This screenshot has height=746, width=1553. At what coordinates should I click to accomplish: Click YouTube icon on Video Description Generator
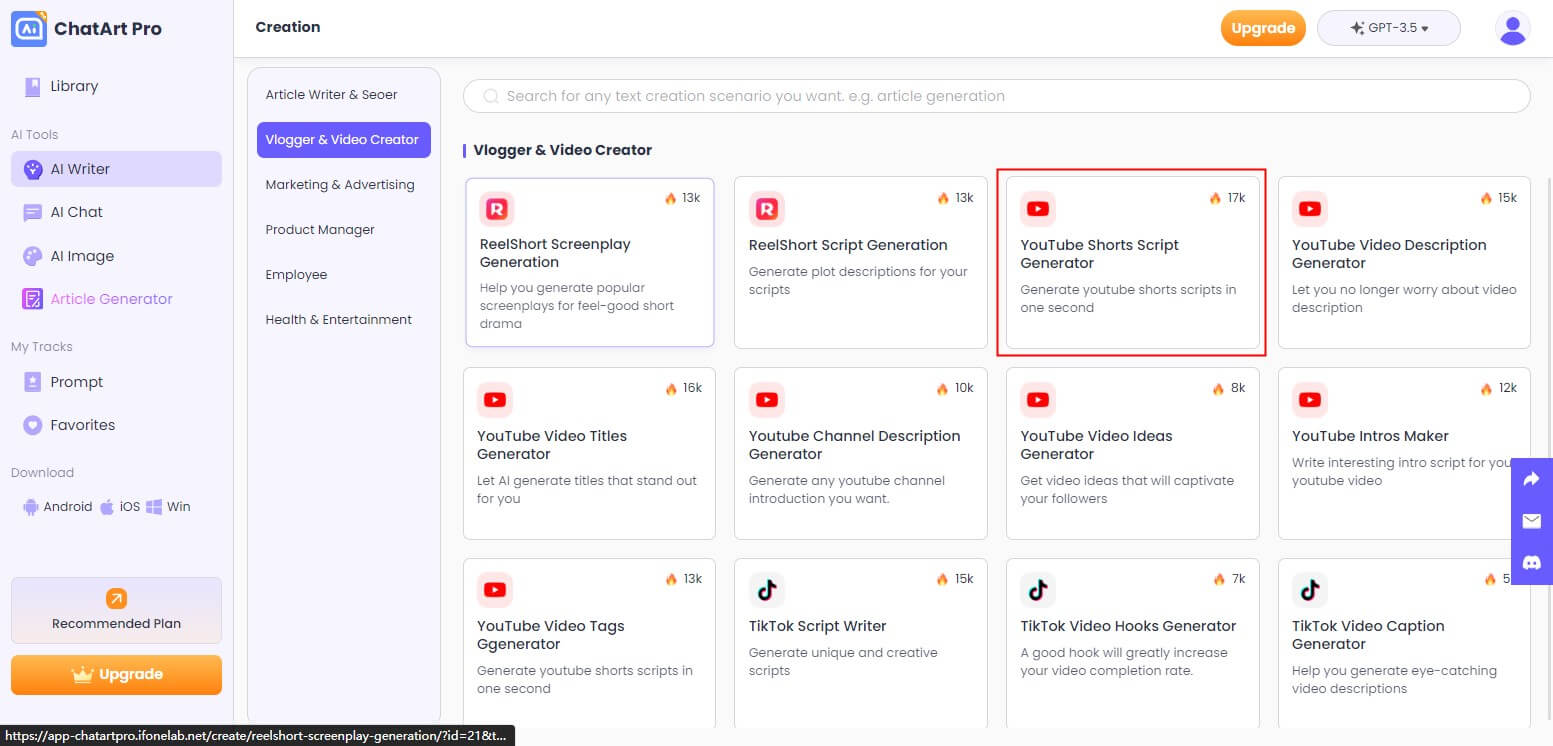(1309, 209)
